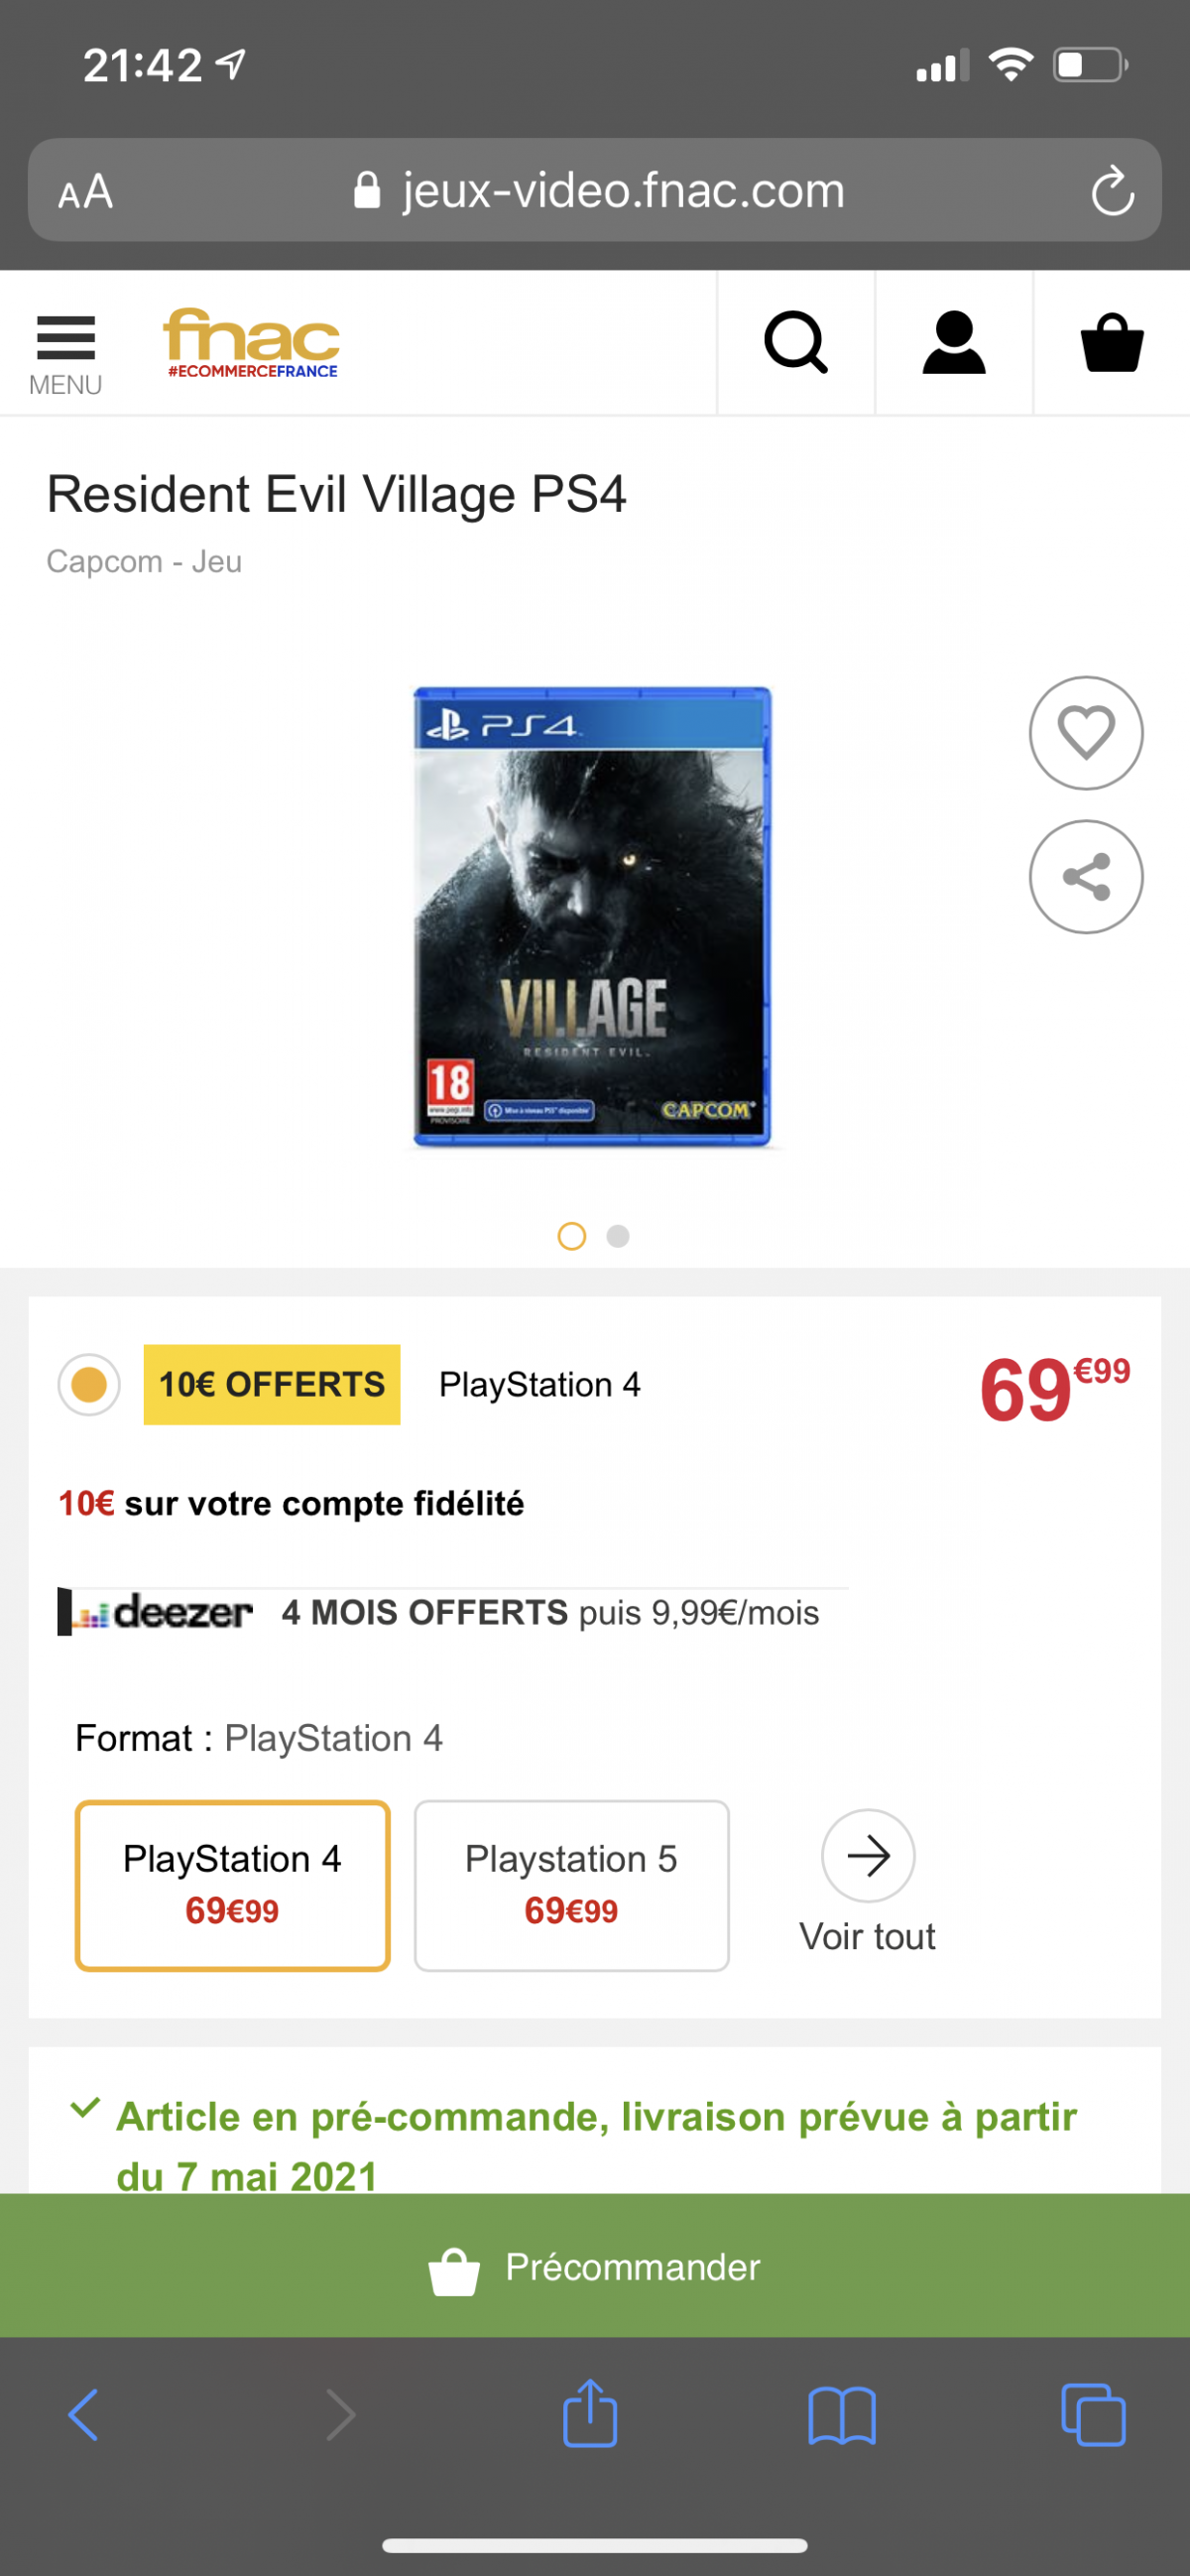Viewport: 1190px width, 2576px height.
Task: Open Safari bookmarks icon
Action: [x=842, y=2415]
